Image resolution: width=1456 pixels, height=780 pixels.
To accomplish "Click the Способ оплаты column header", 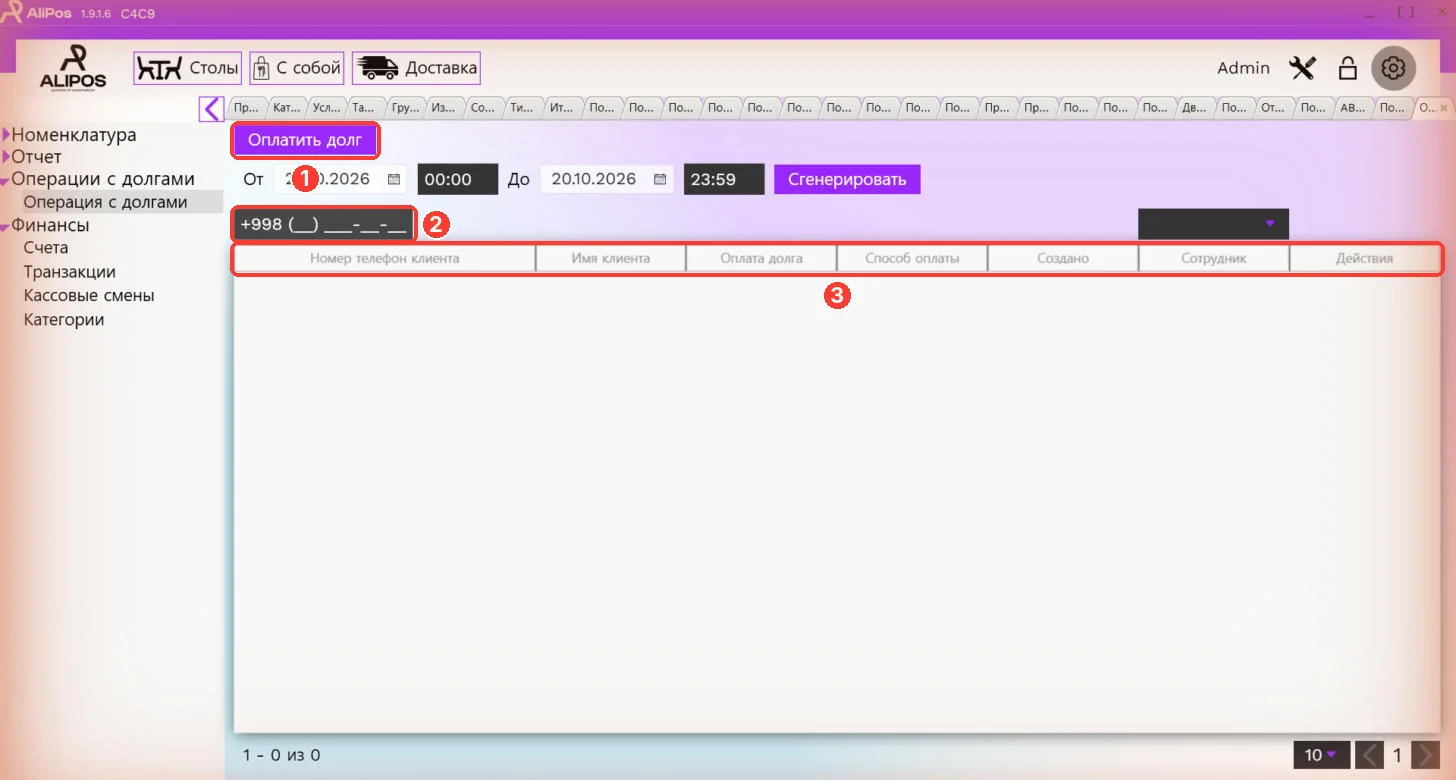I will tap(912, 258).
